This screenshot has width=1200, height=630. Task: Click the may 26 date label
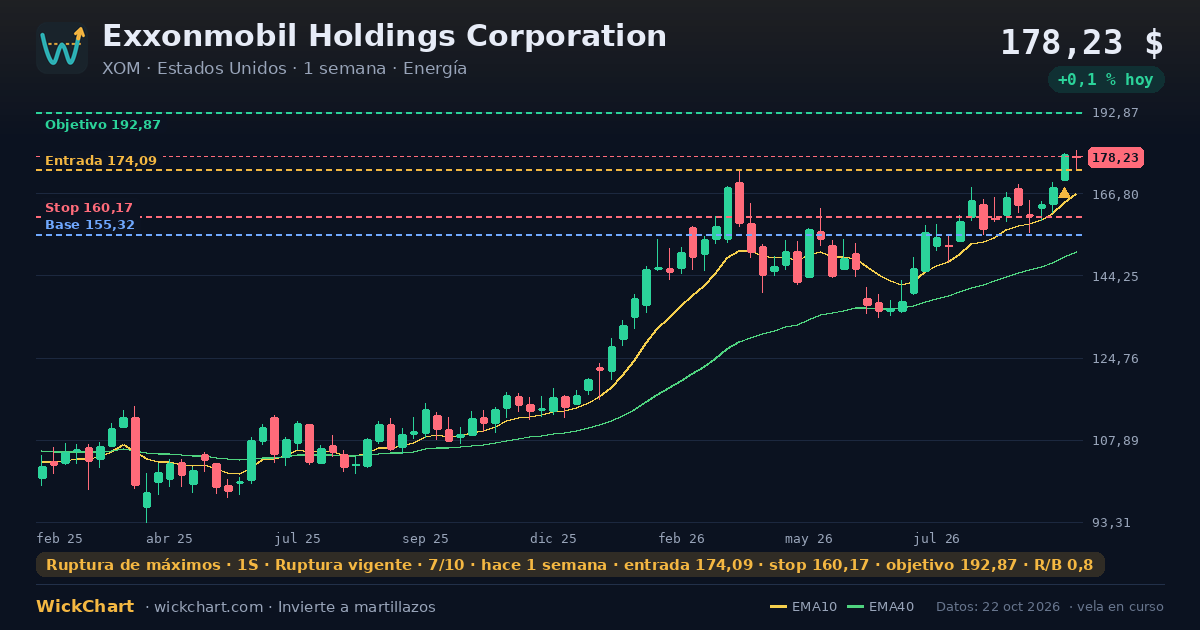[809, 538]
